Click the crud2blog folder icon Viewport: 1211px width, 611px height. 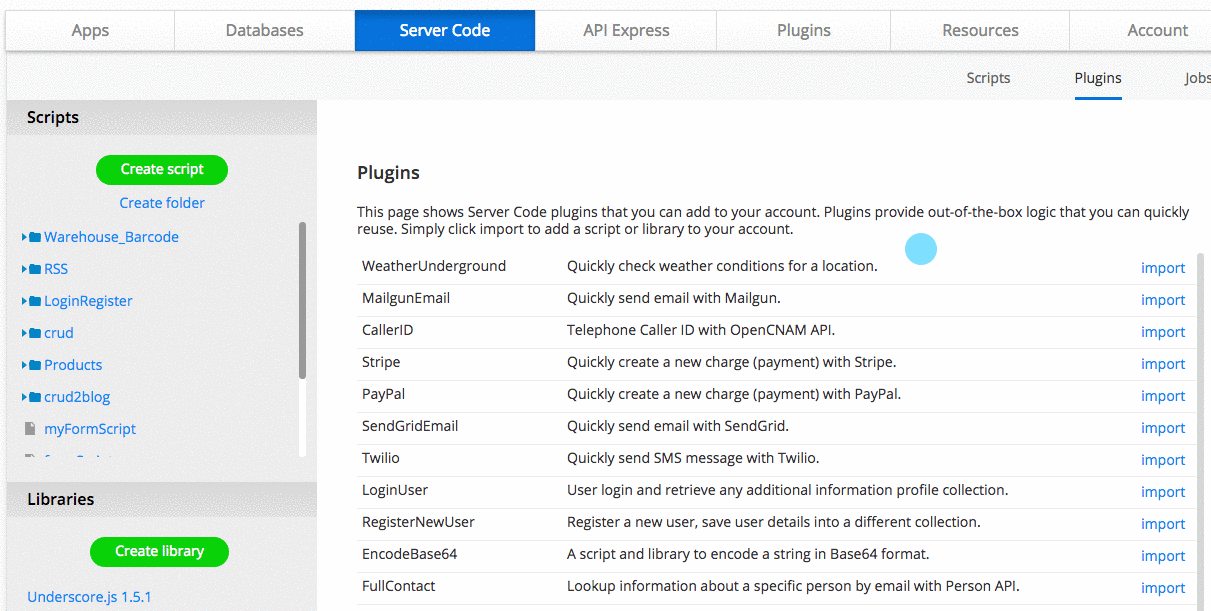point(34,396)
